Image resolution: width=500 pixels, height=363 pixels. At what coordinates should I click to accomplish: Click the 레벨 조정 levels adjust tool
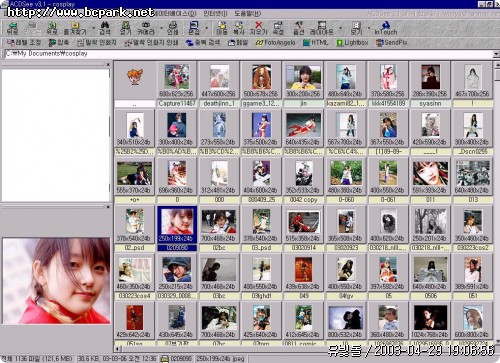24,43
